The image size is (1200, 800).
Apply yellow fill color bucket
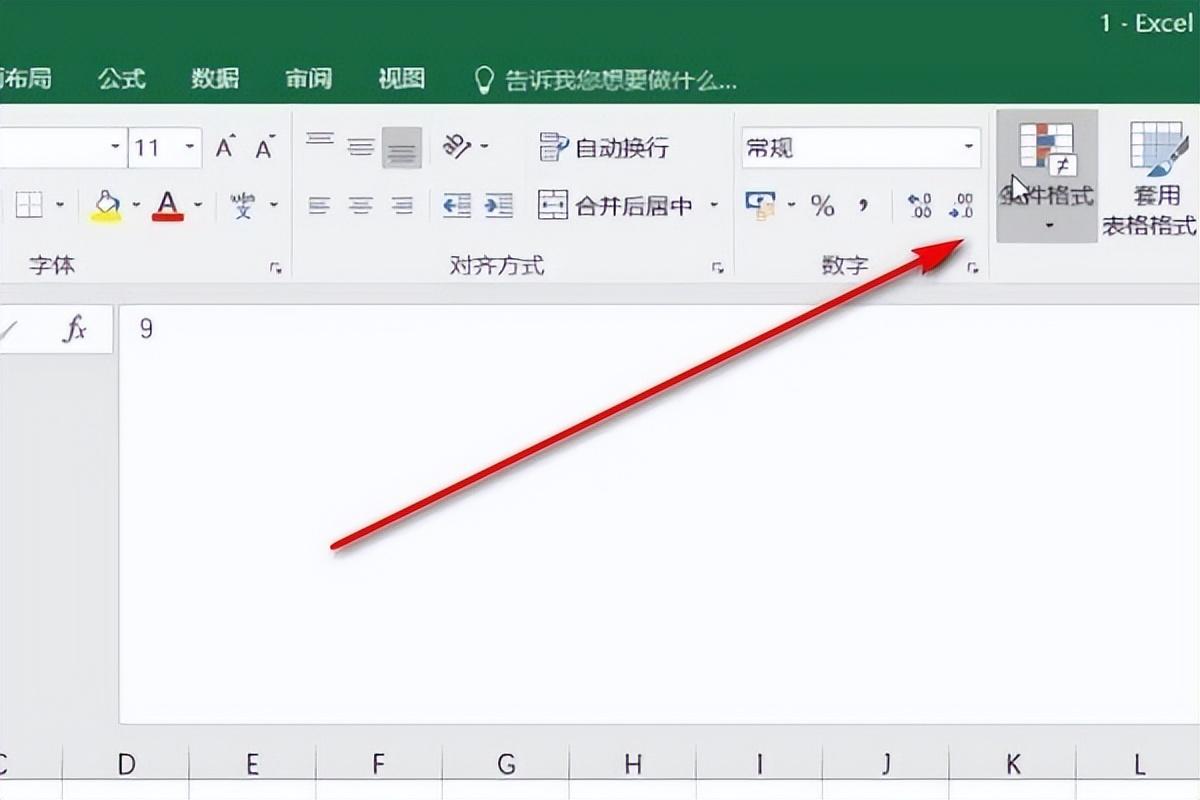click(106, 205)
